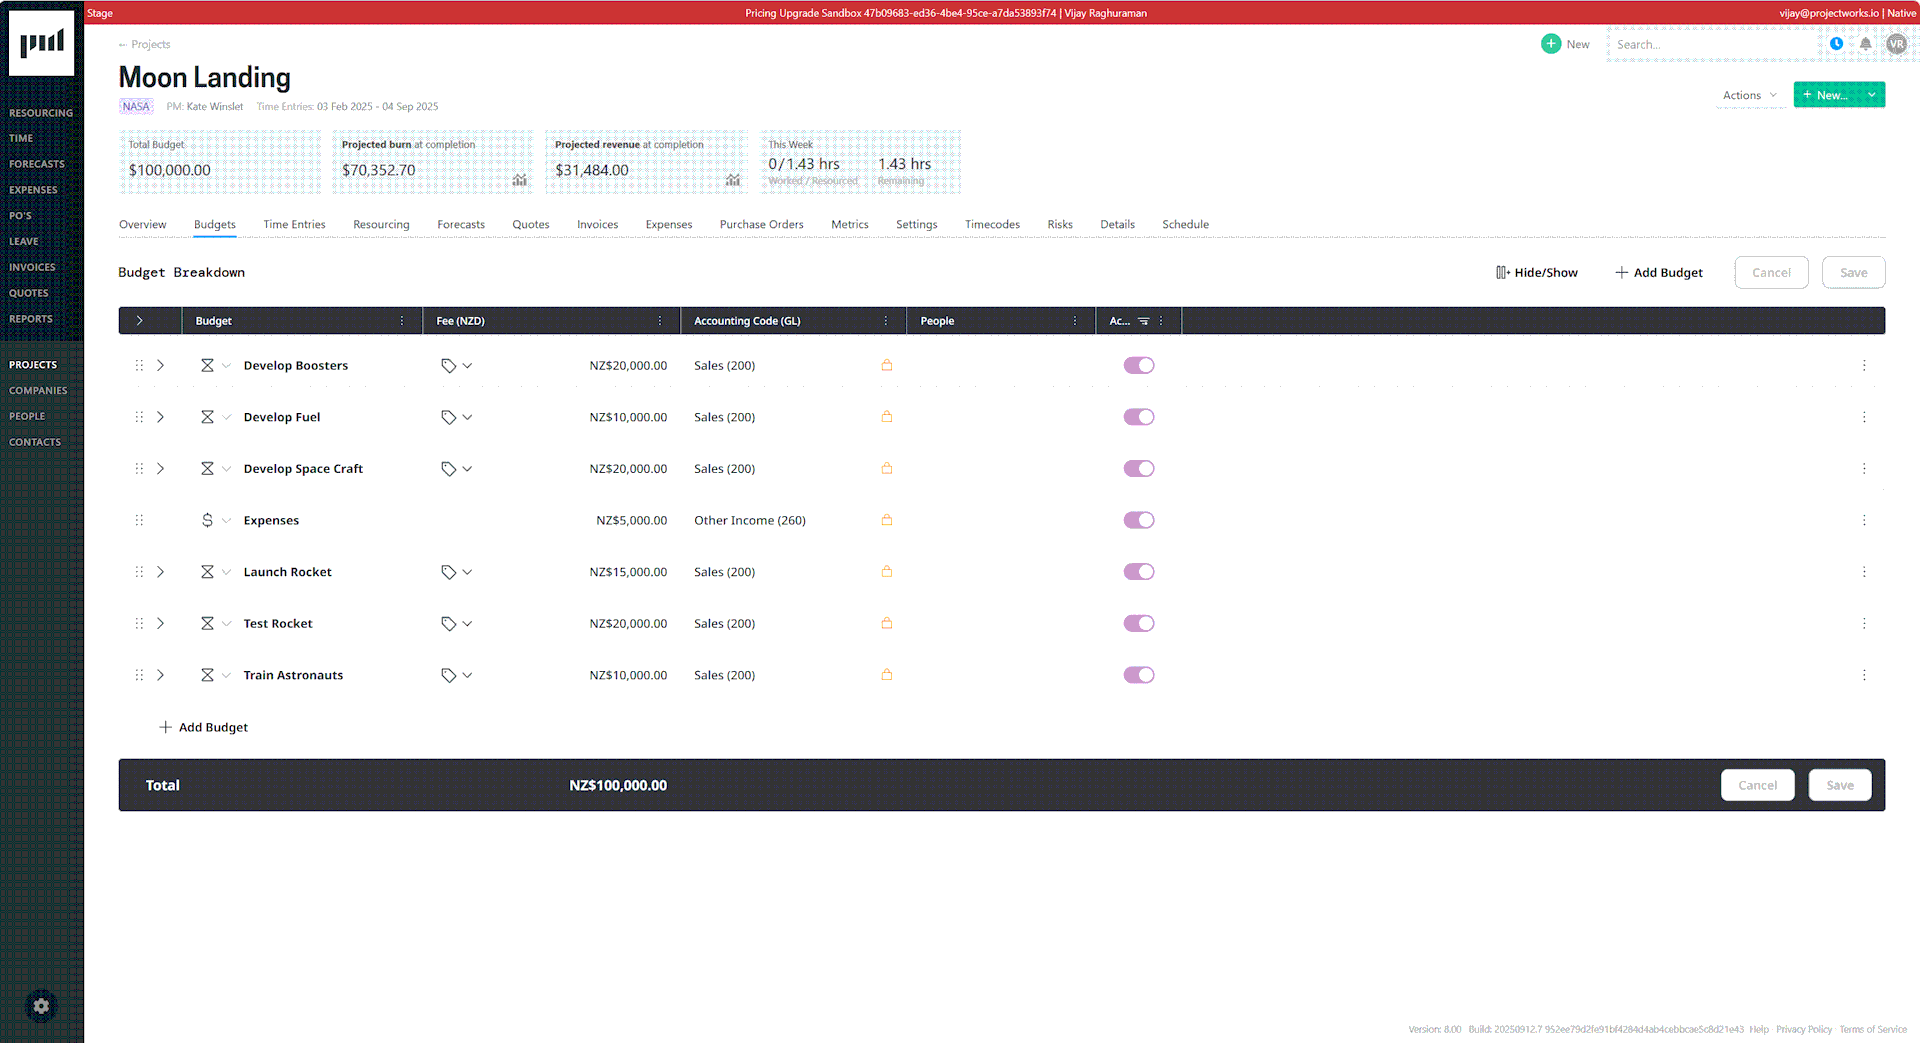This screenshot has width=1920, height=1043.
Task: Click the Projects back link
Action: 143,44
